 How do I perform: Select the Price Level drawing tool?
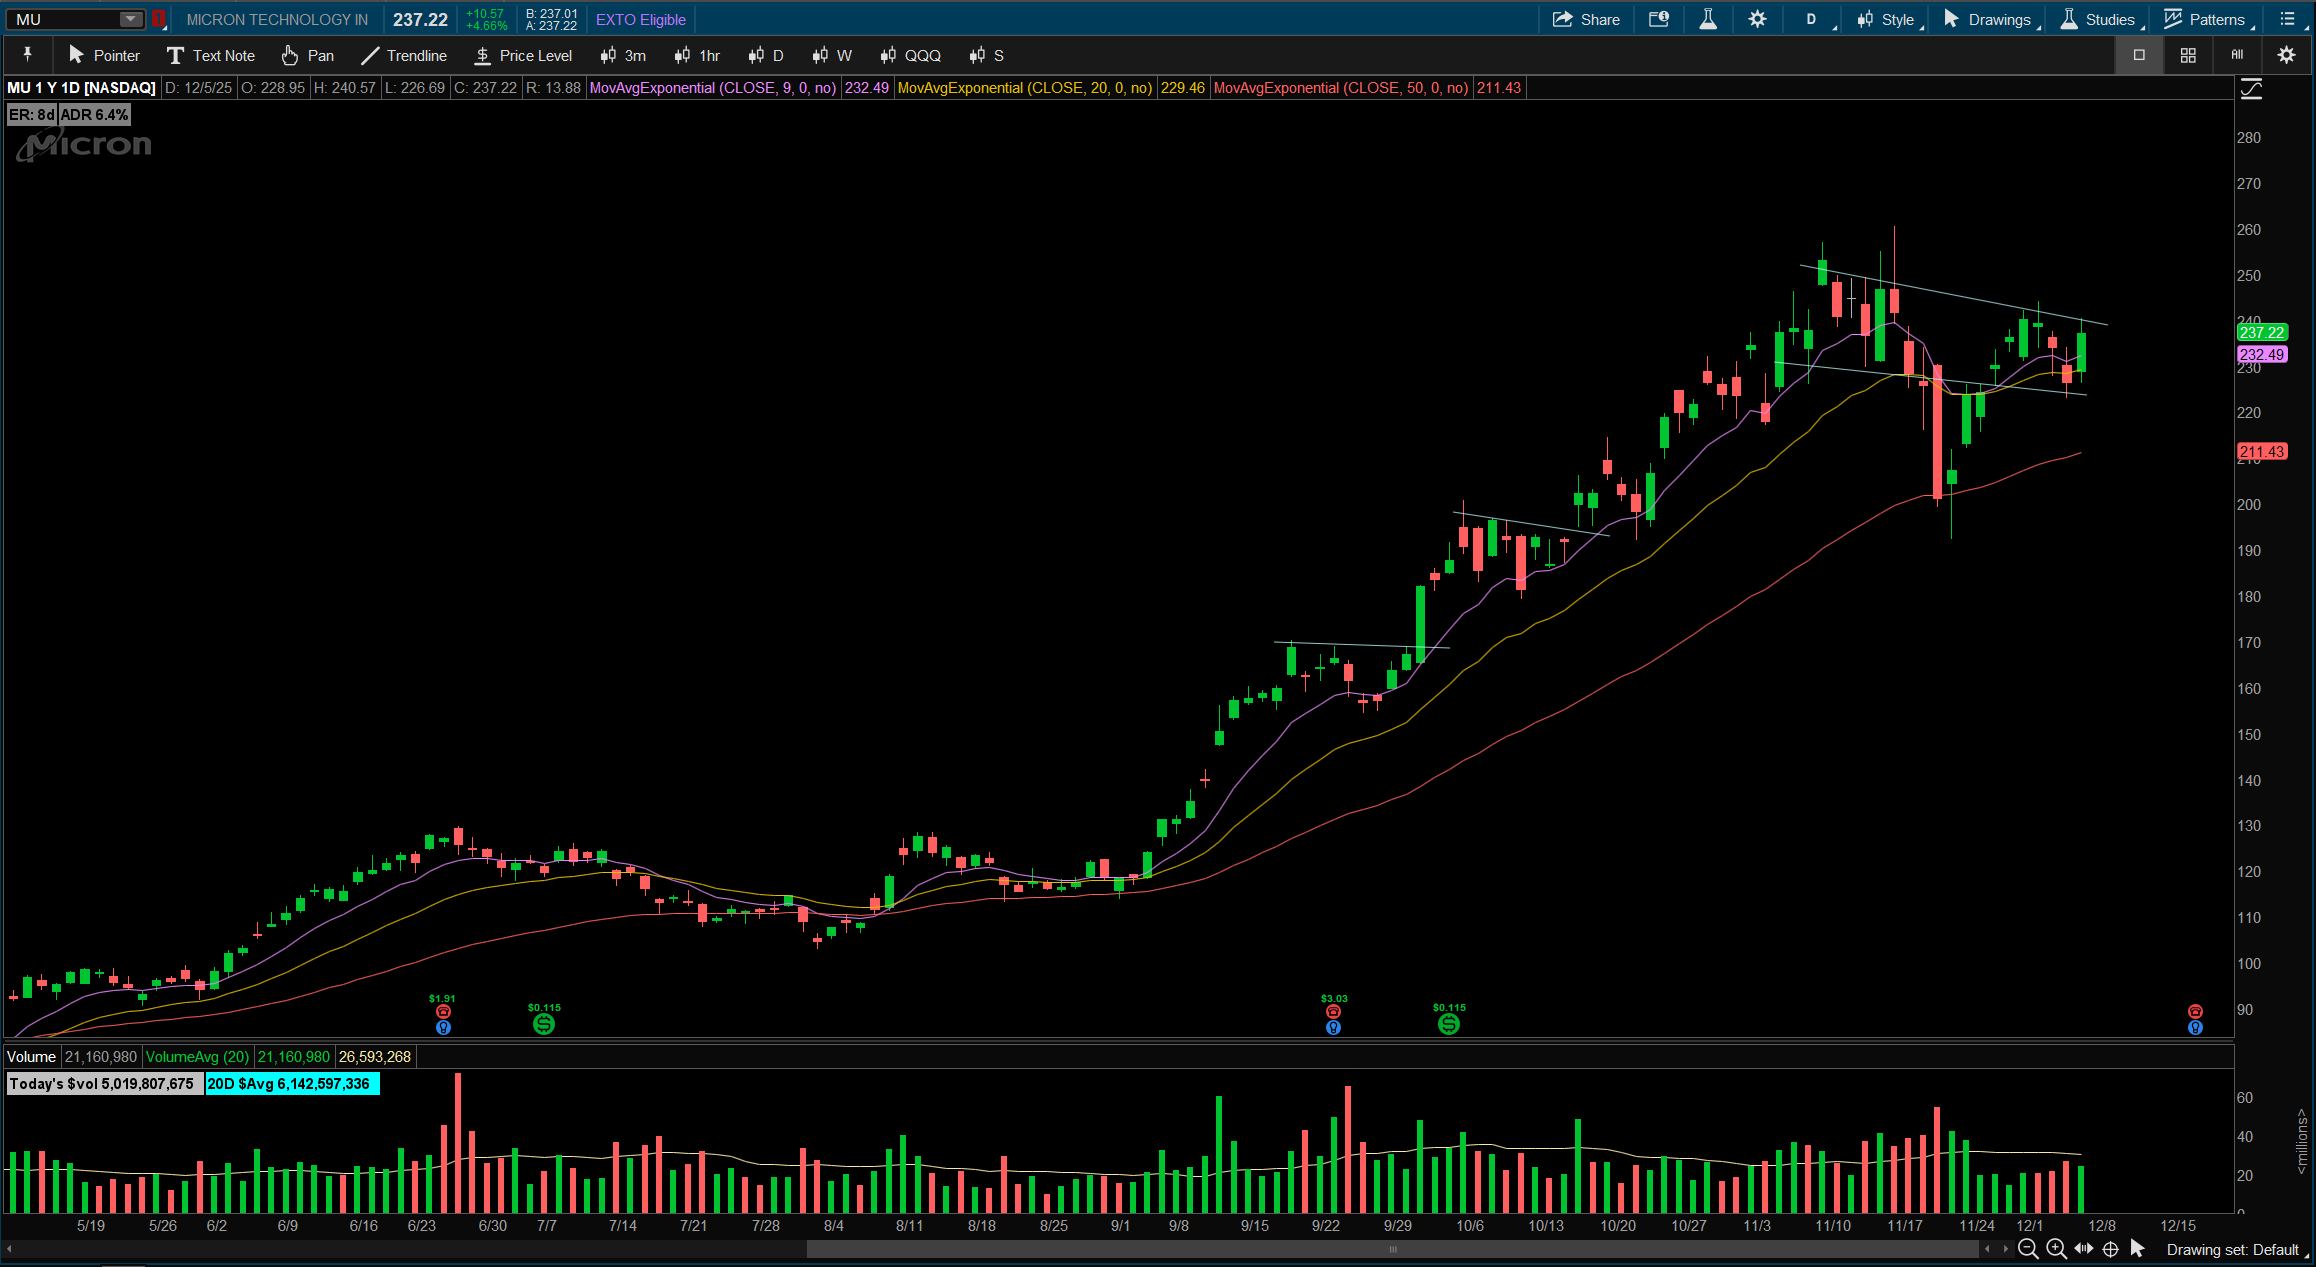coord(523,55)
